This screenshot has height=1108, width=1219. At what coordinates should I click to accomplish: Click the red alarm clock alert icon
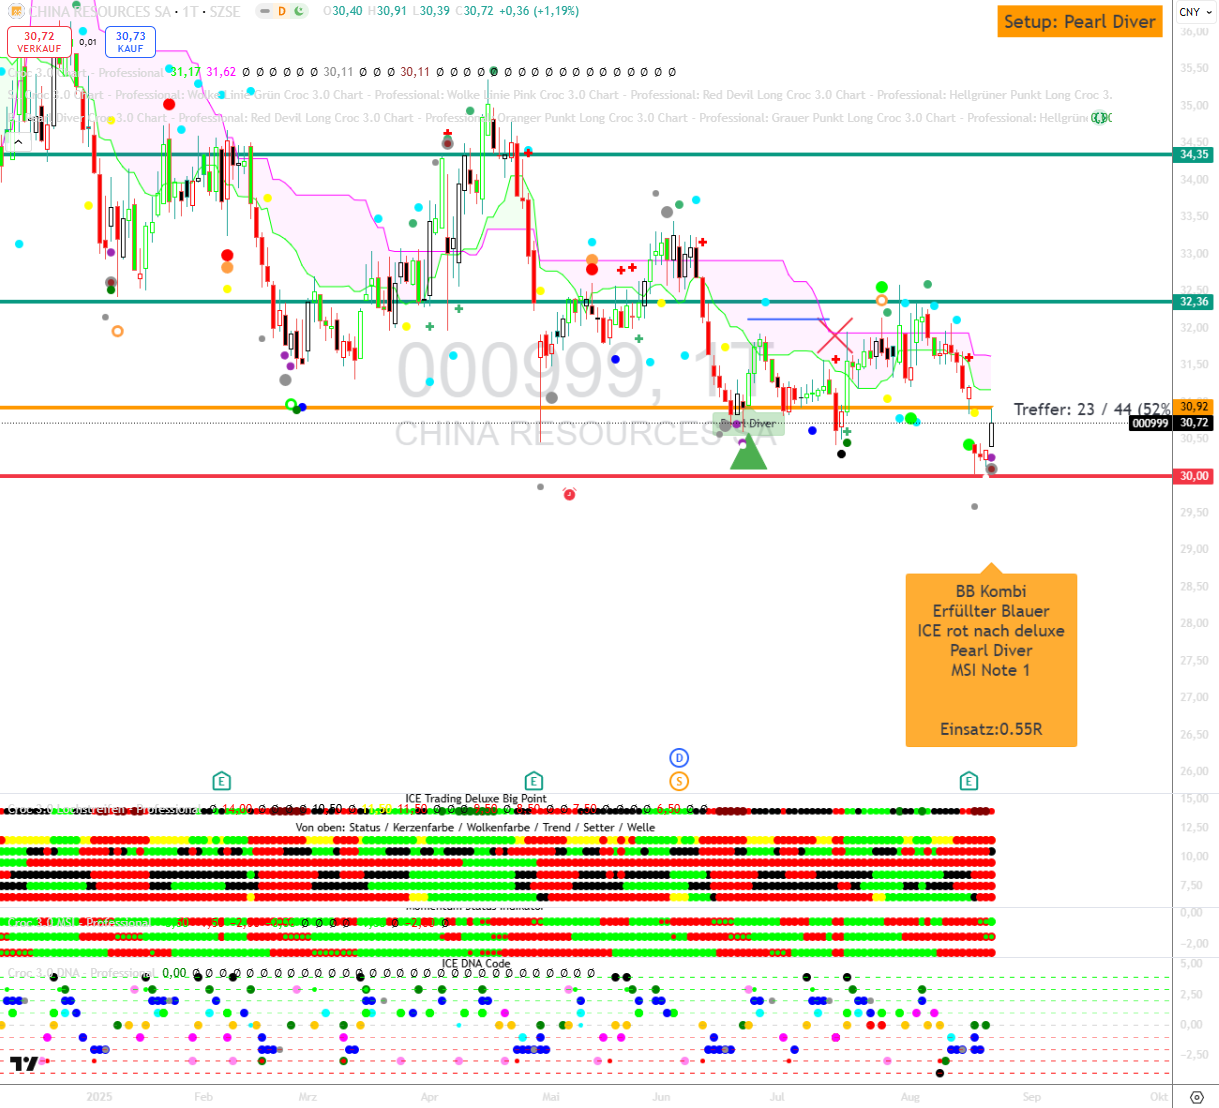click(569, 494)
